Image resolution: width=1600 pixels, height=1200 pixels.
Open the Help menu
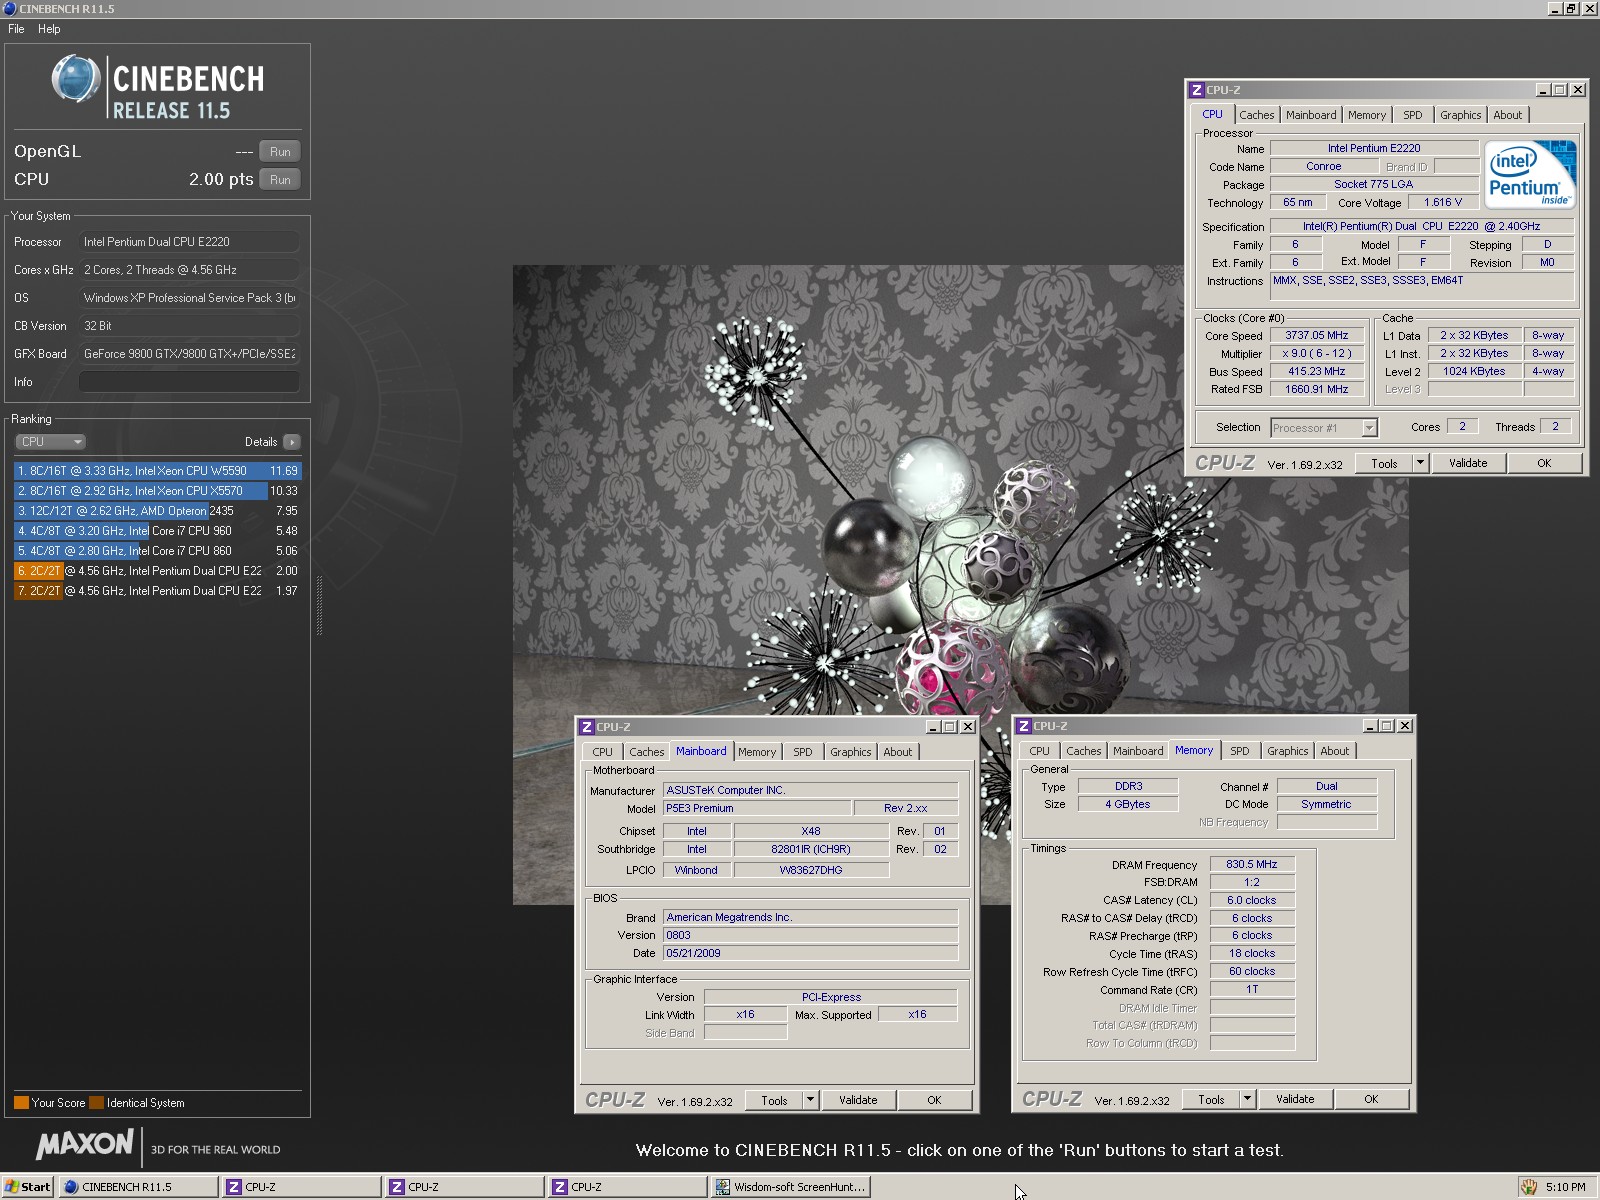tap(49, 29)
